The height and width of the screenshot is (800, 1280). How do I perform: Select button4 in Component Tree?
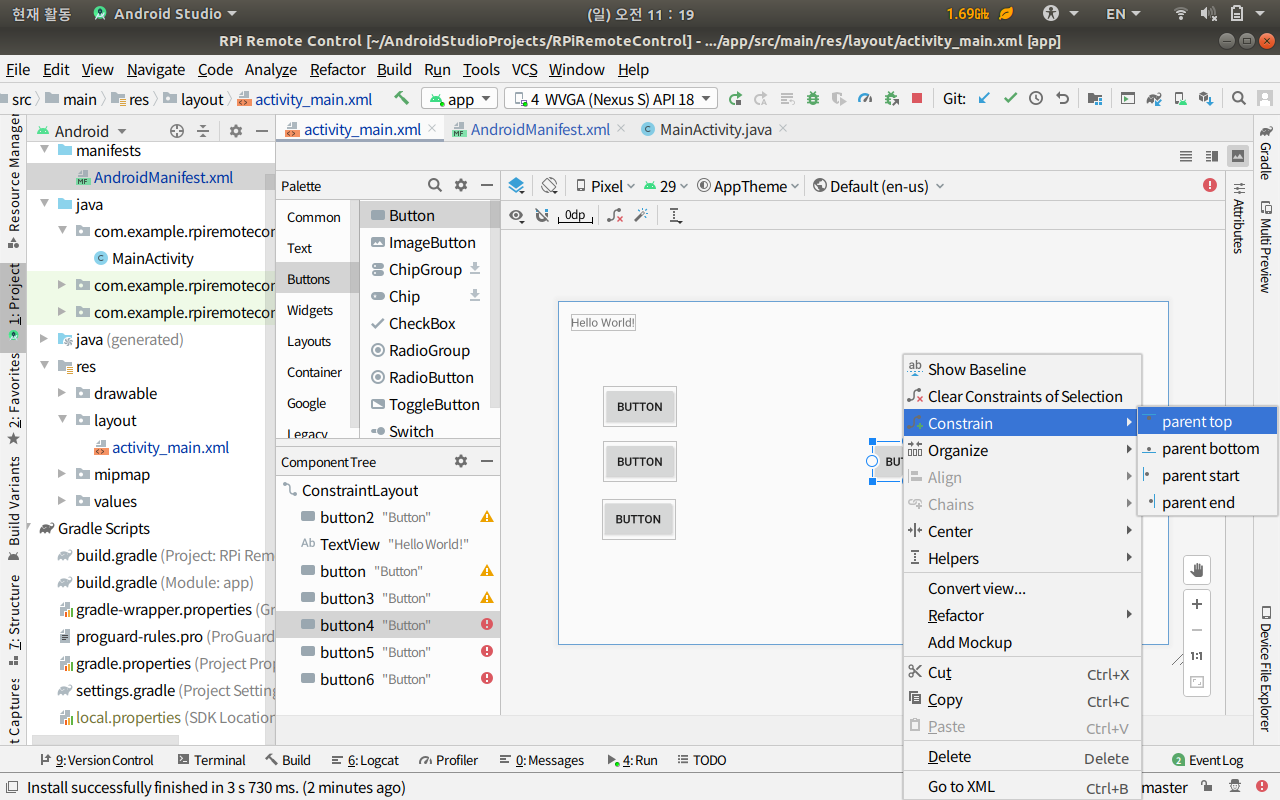[x=388, y=625]
